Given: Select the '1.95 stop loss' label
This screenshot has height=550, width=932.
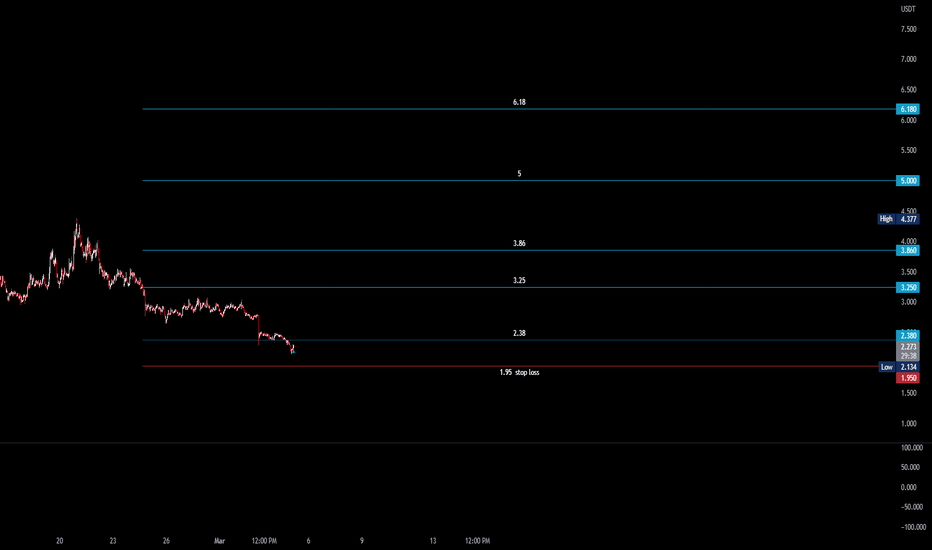Looking at the screenshot, I should click(519, 372).
